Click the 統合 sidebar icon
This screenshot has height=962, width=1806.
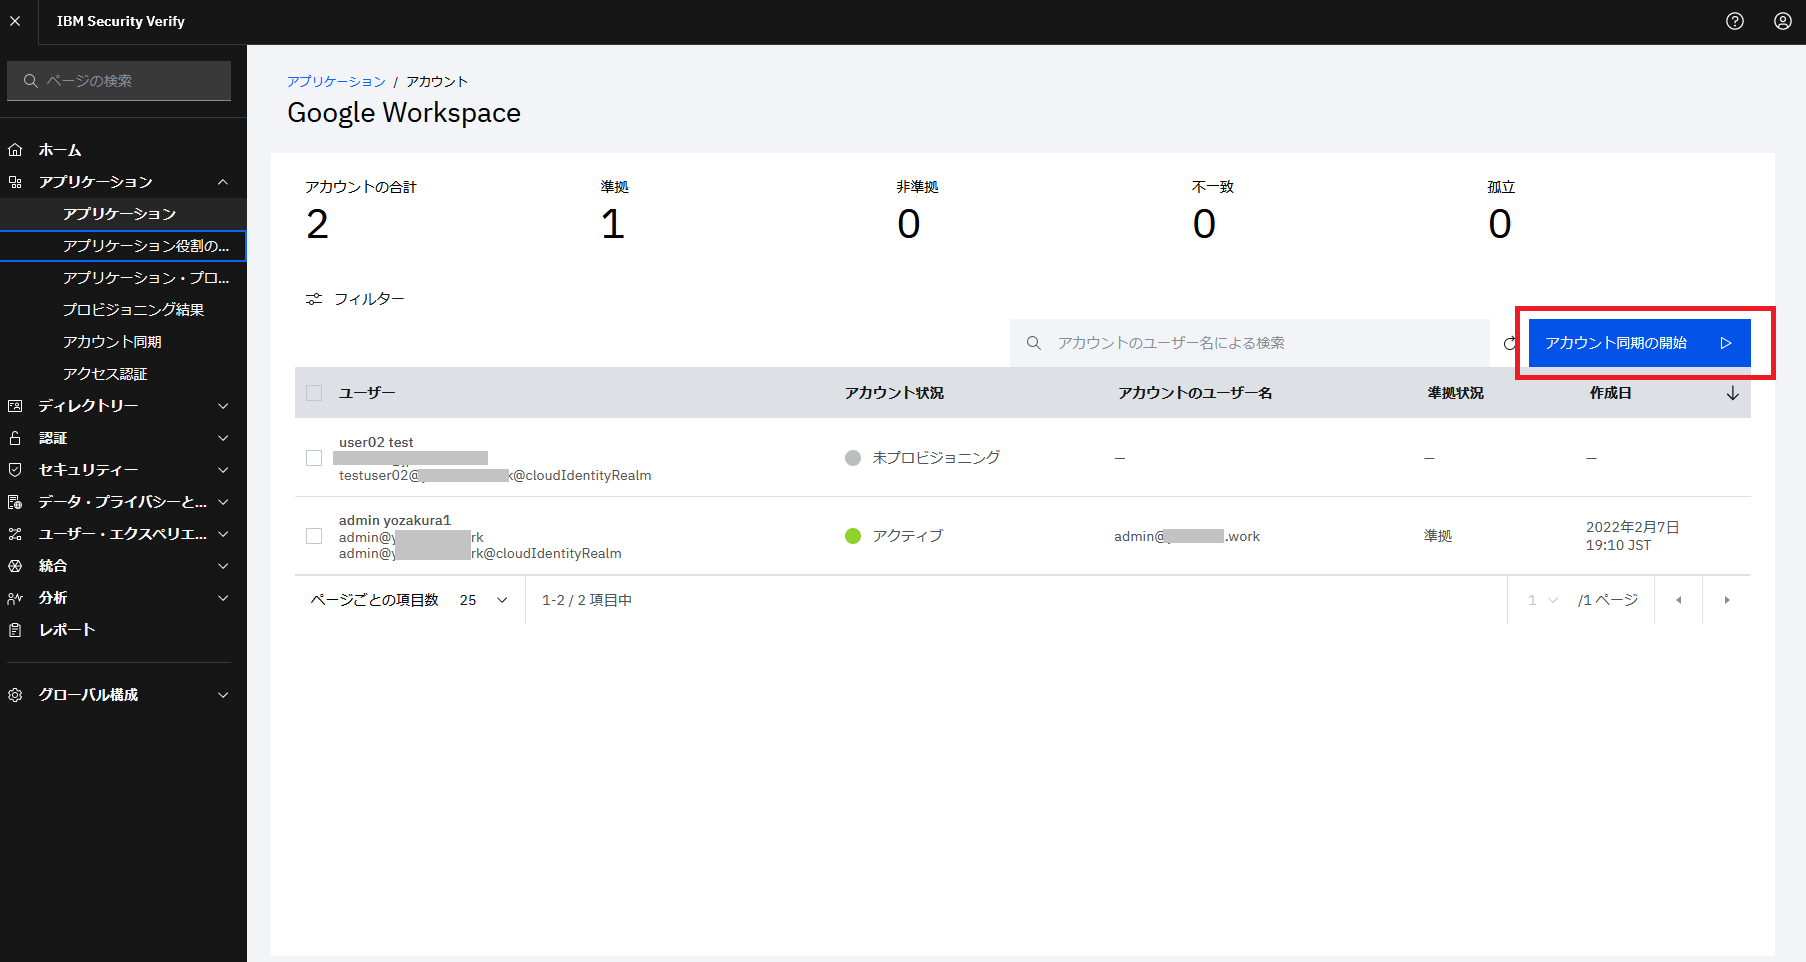pyautogui.click(x=15, y=566)
